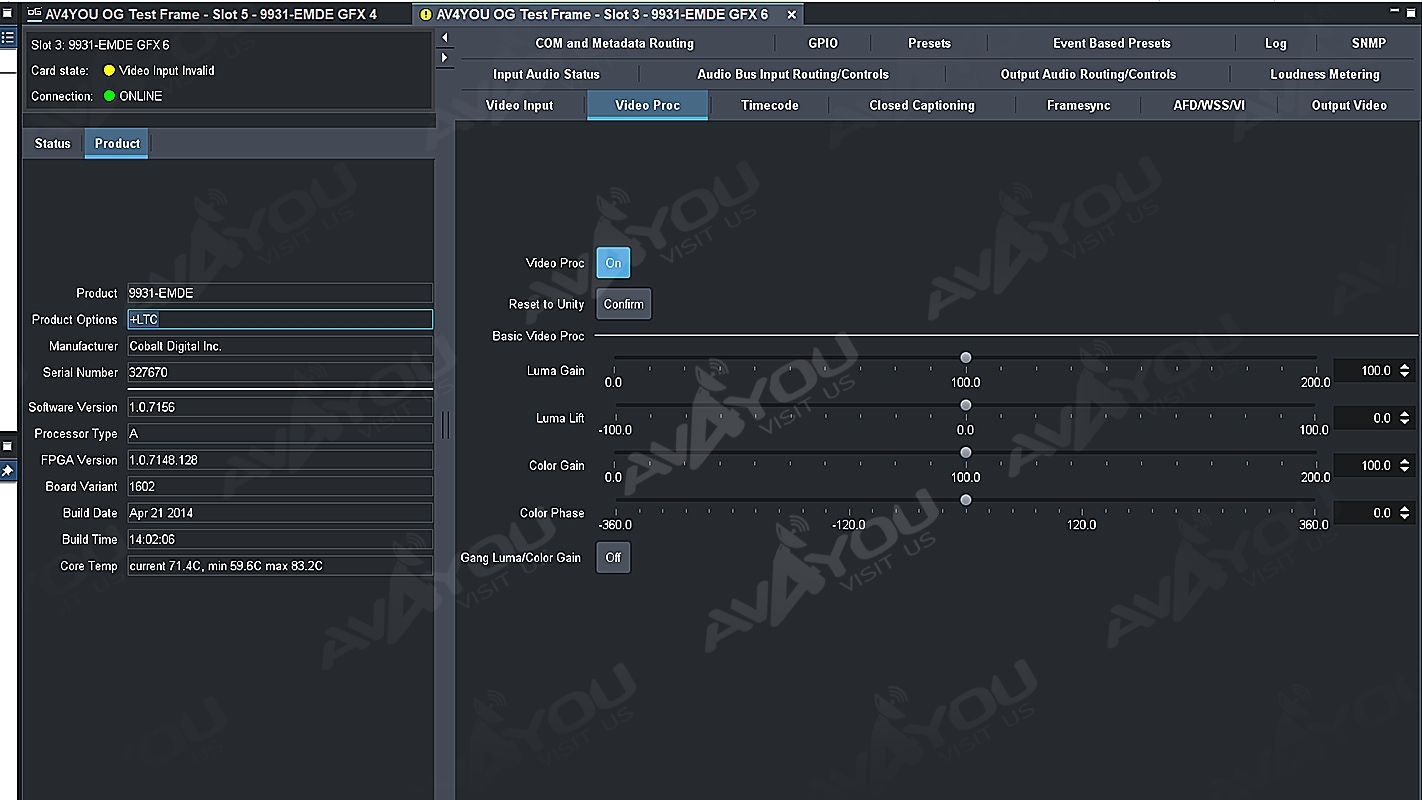Click the Board Variant value 1602
1422x800 pixels.
(x=280, y=487)
